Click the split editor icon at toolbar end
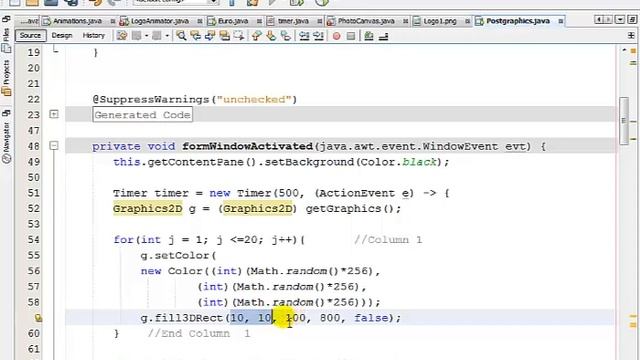Image resolution: width=640 pixels, height=360 pixels. tap(631, 36)
